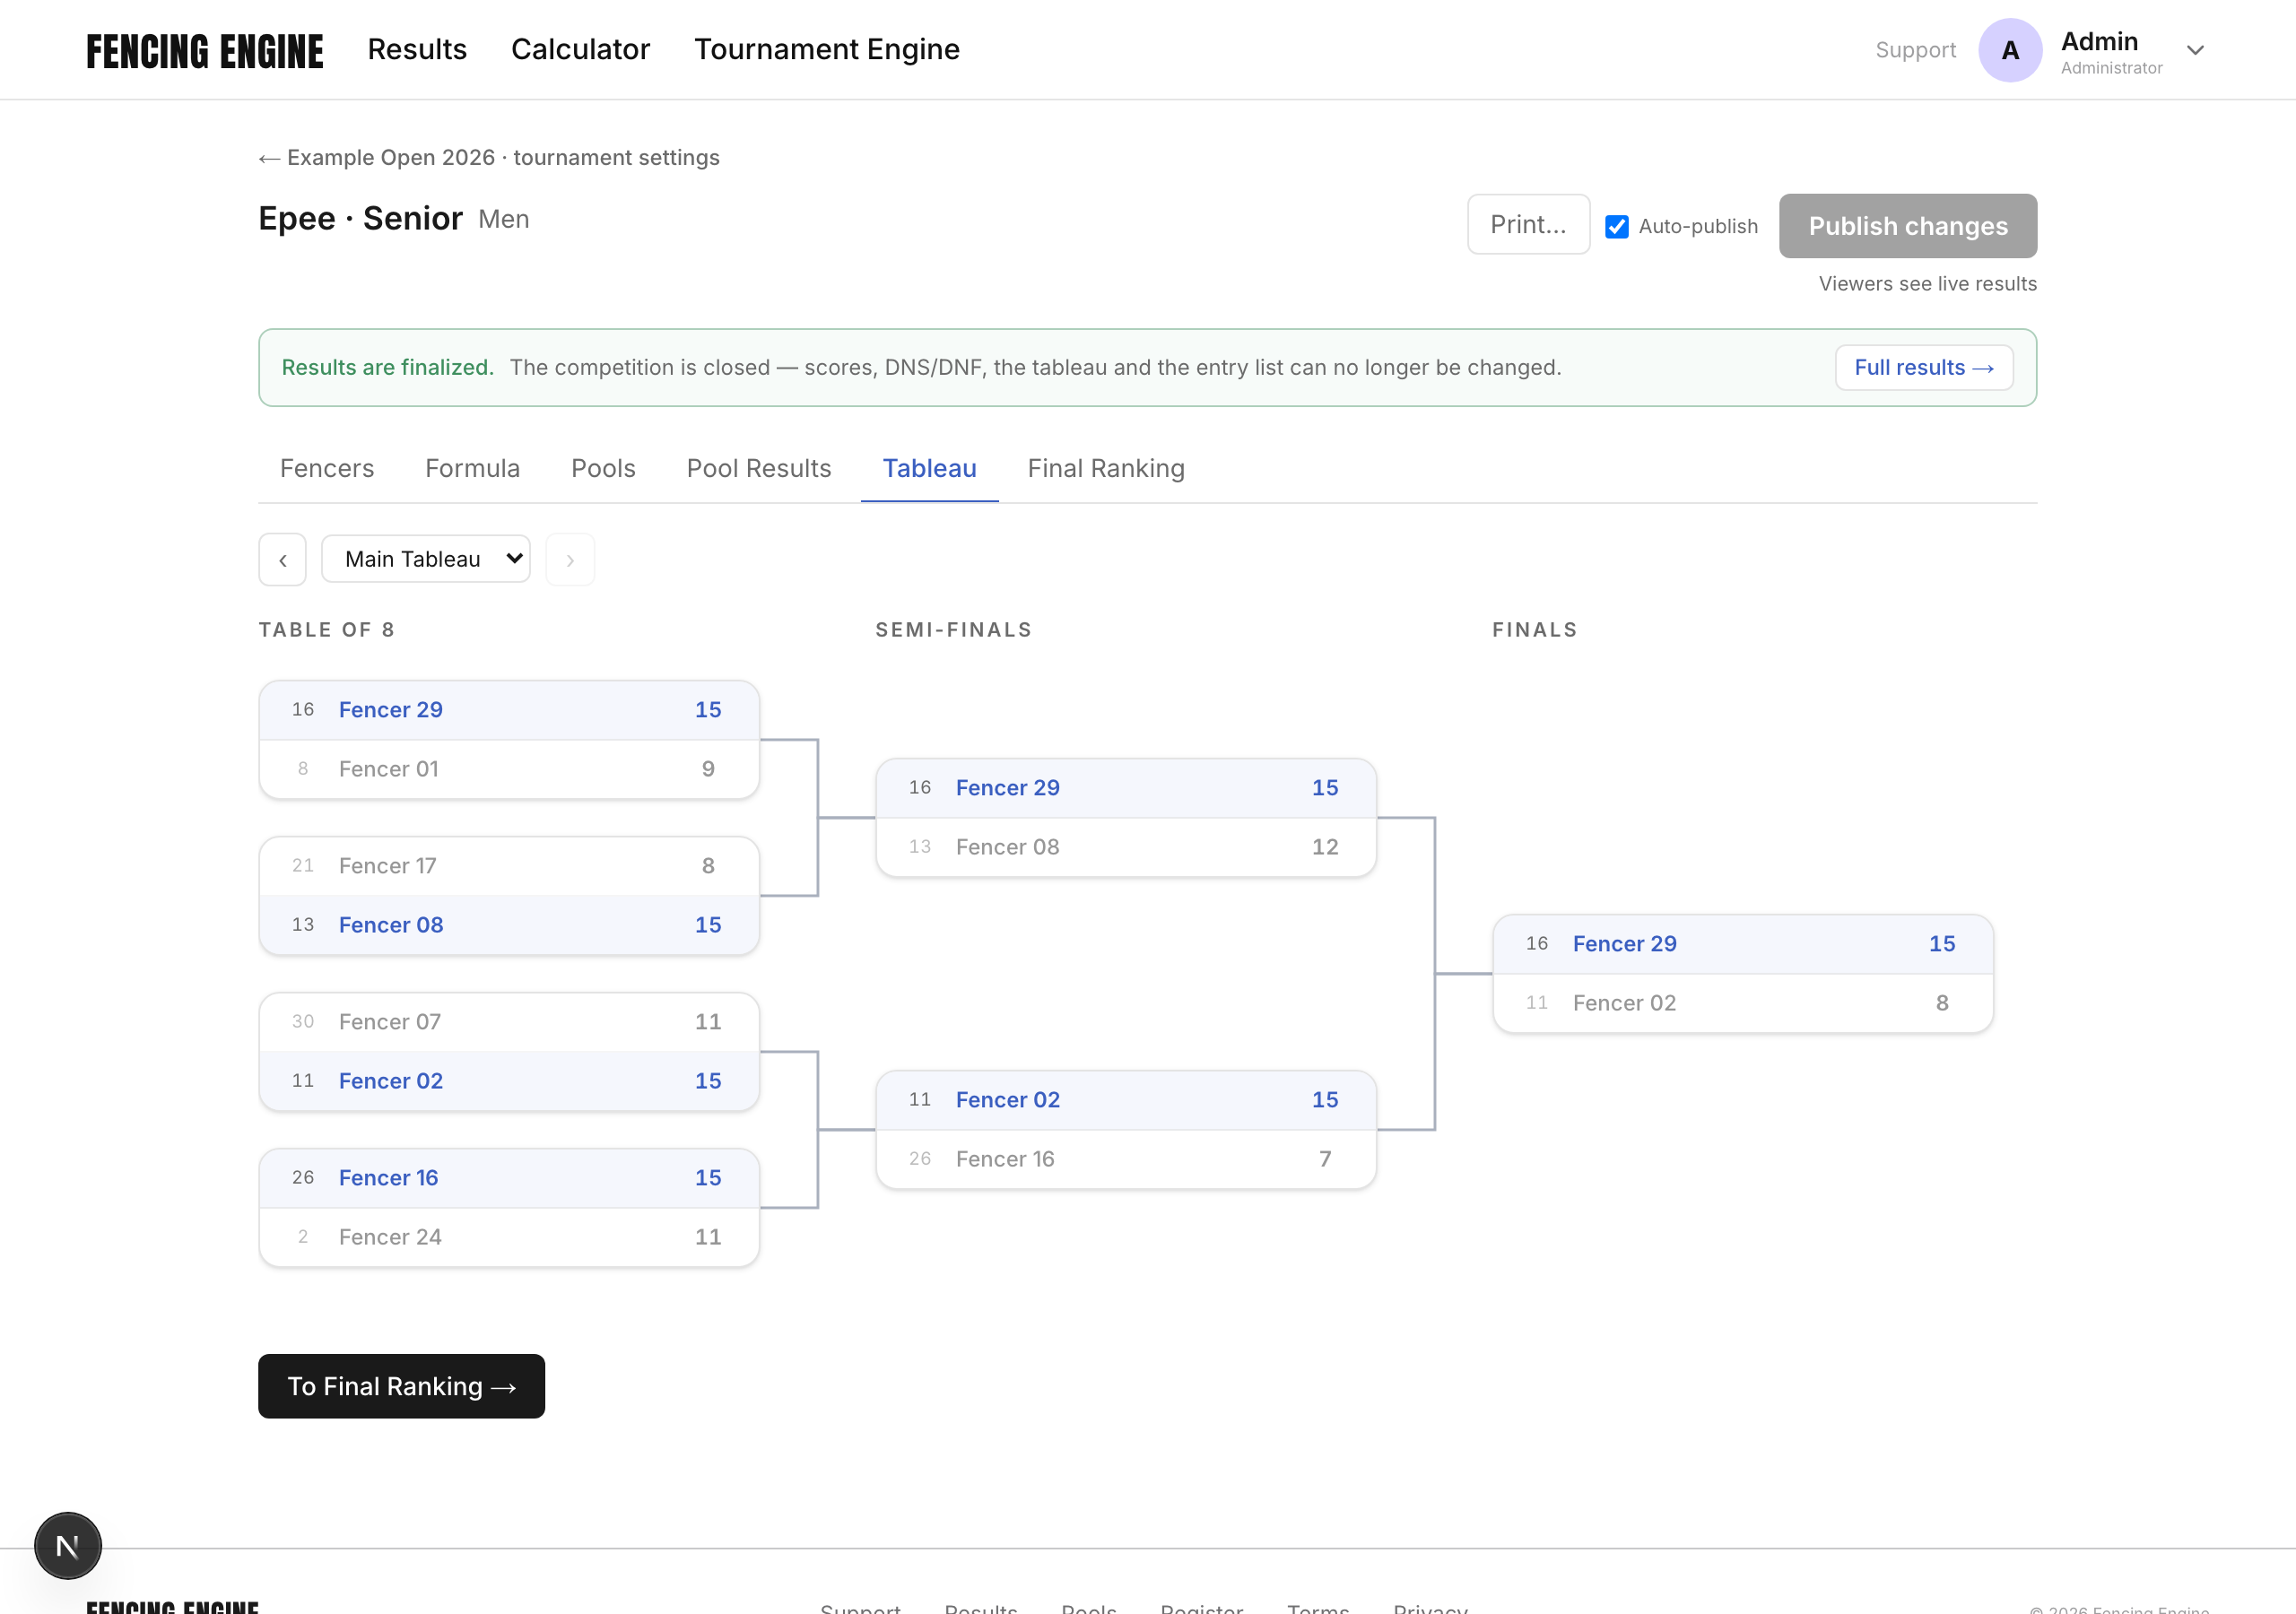Open Results in top navigation
The width and height of the screenshot is (2296, 1614).
click(x=417, y=49)
